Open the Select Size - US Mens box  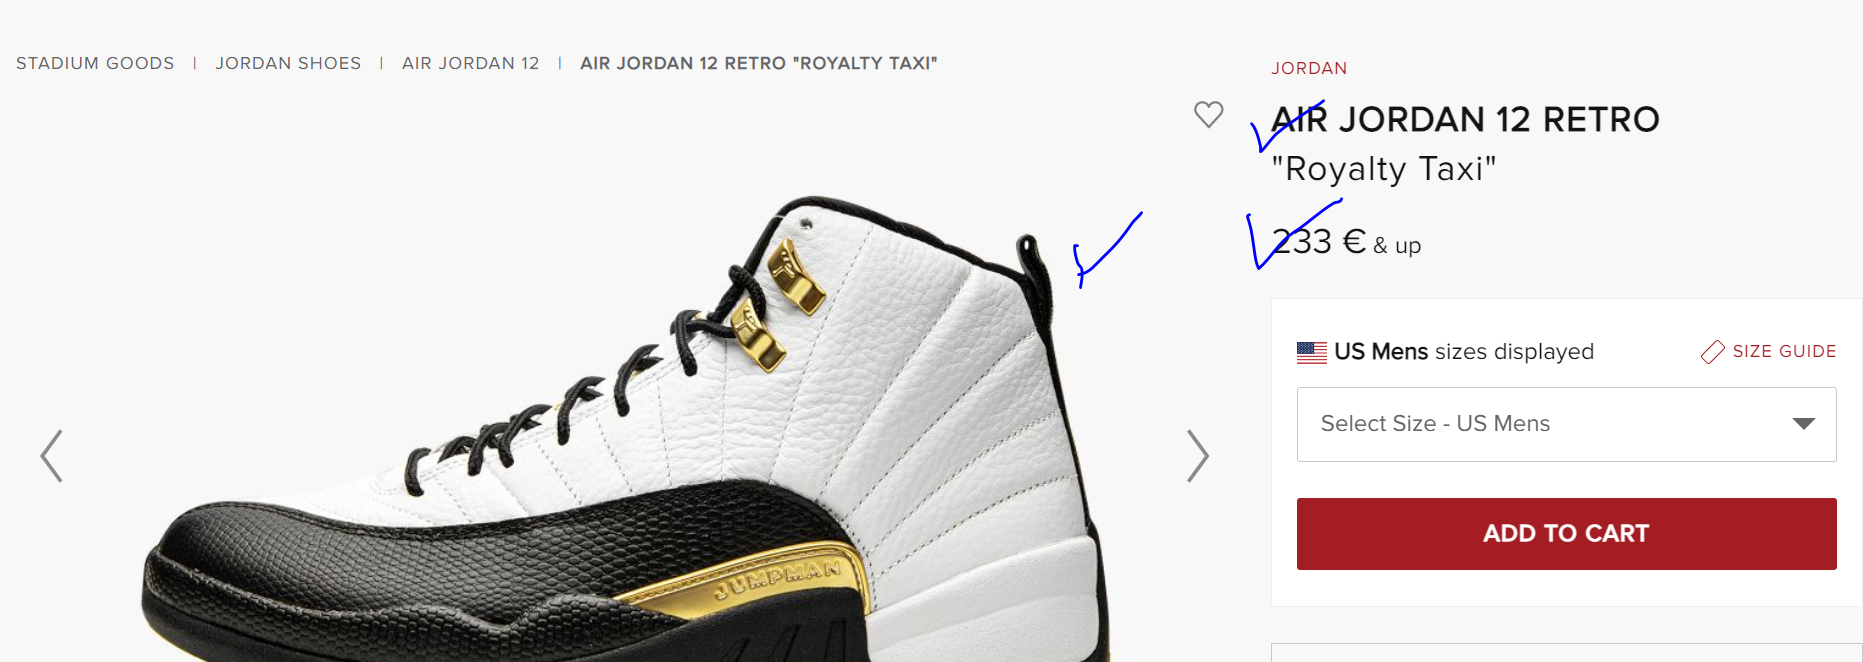click(x=1566, y=424)
